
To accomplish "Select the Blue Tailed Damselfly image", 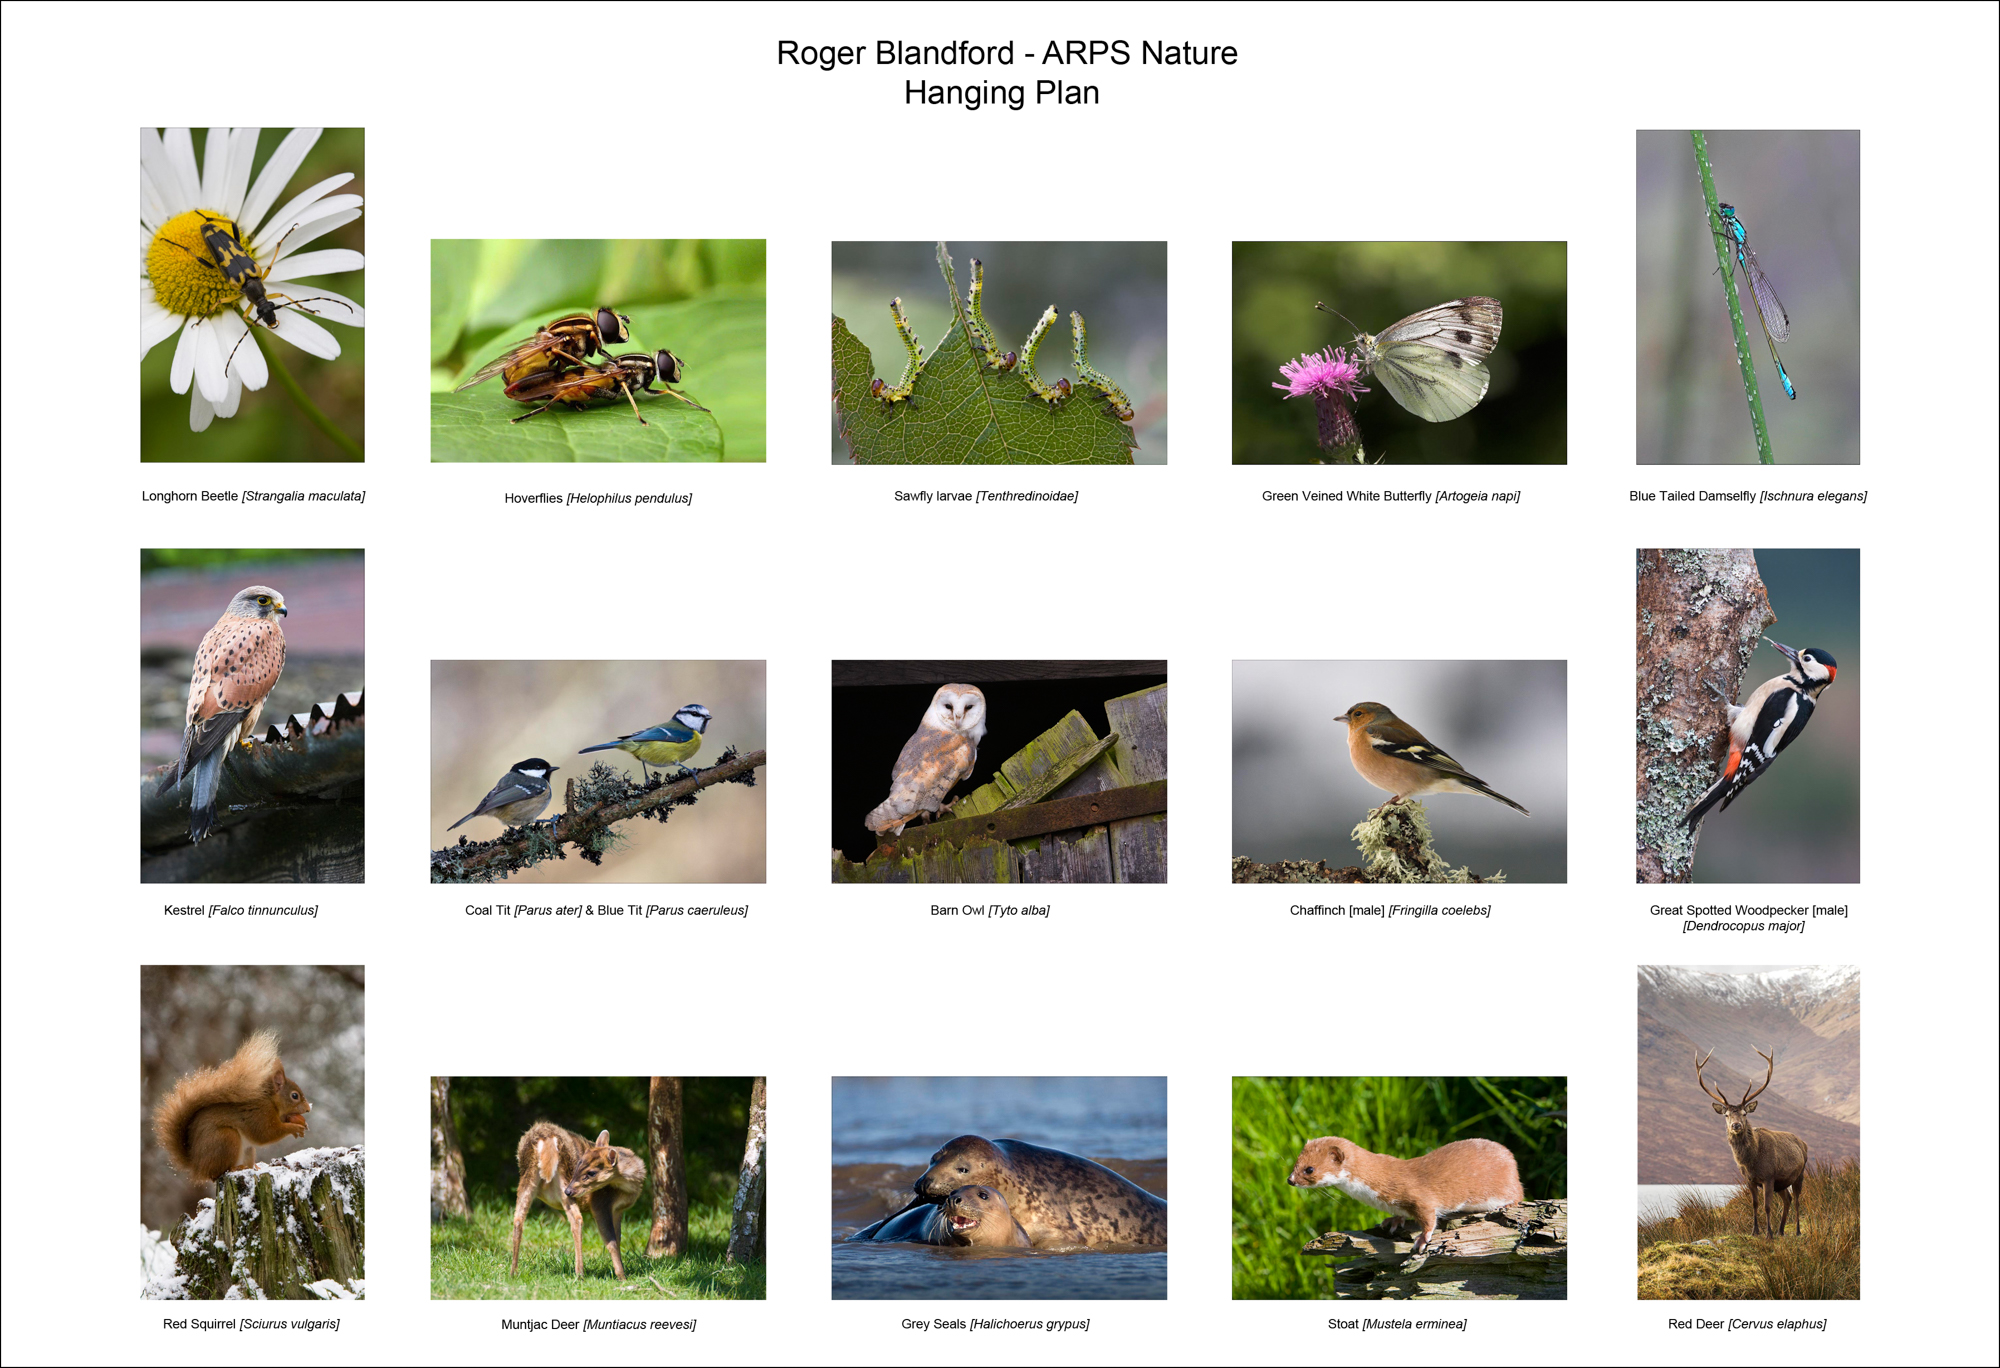I will (x=1747, y=296).
